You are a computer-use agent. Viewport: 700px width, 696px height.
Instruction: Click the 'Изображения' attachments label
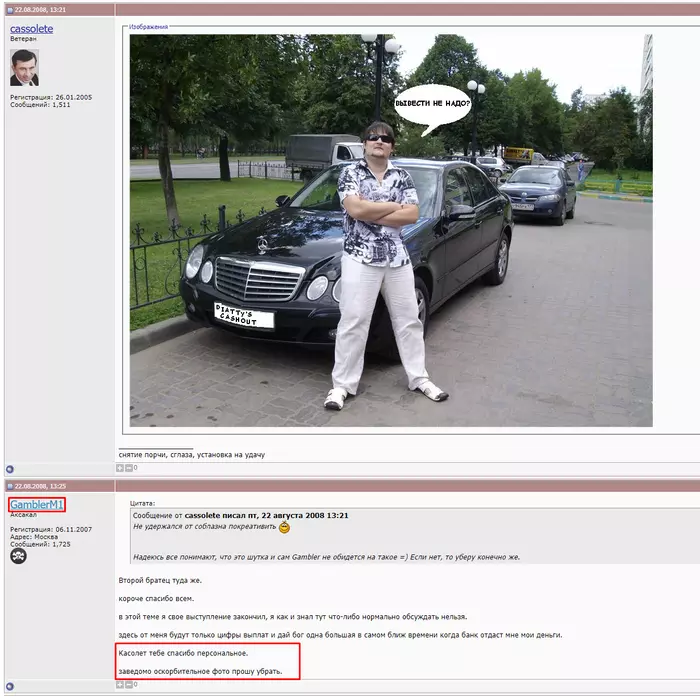[148, 27]
